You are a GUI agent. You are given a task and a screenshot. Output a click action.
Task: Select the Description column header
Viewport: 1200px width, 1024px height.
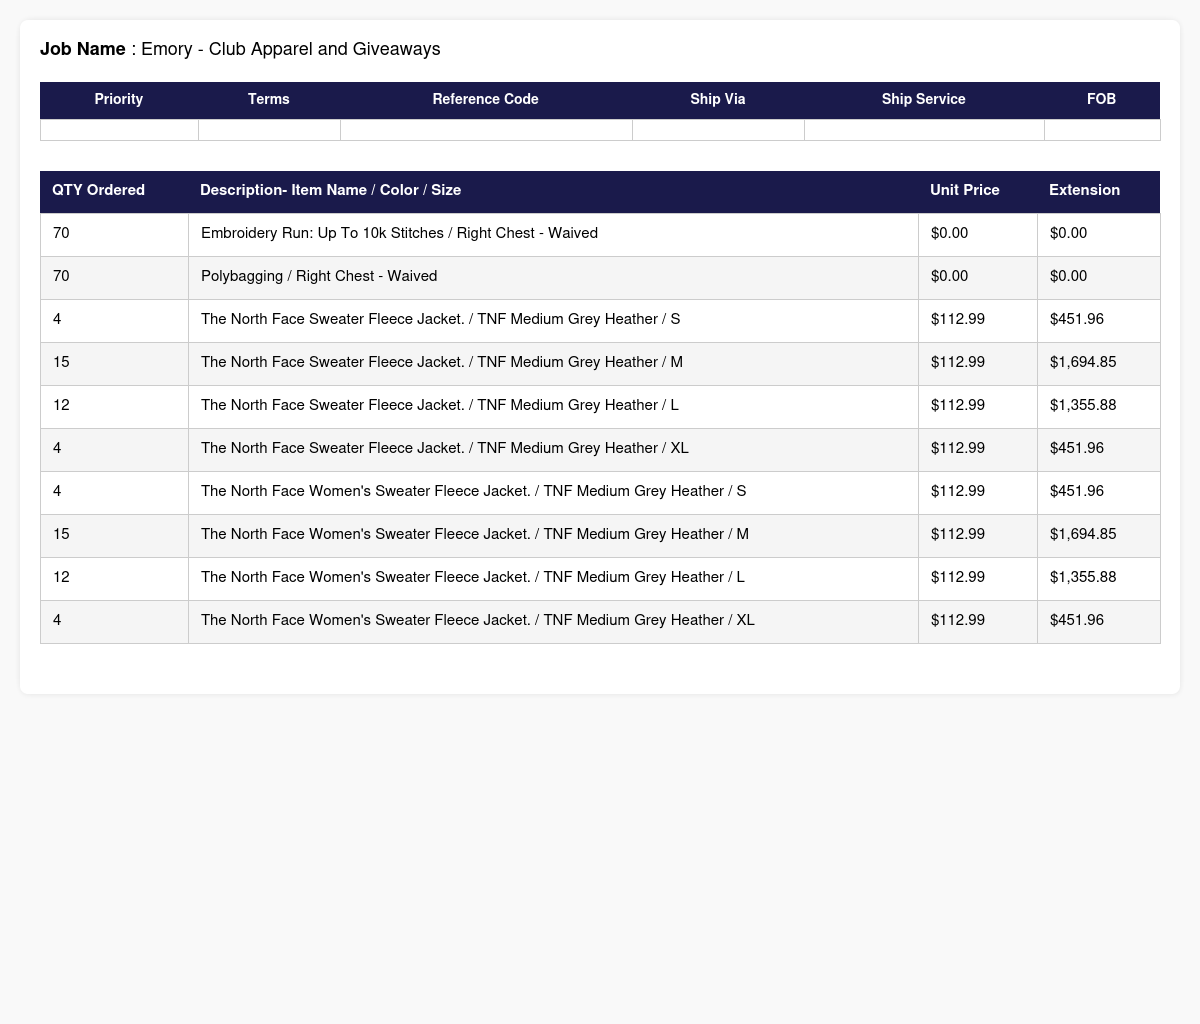tap(330, 190)
